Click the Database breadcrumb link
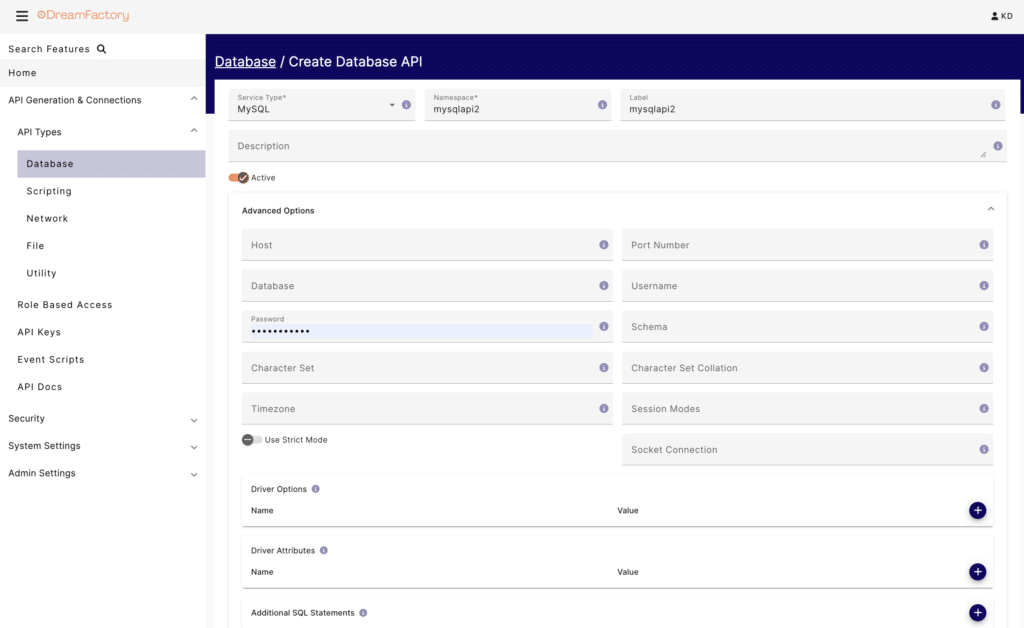This screenshot has width=1024, height=628. pos(245,61)
